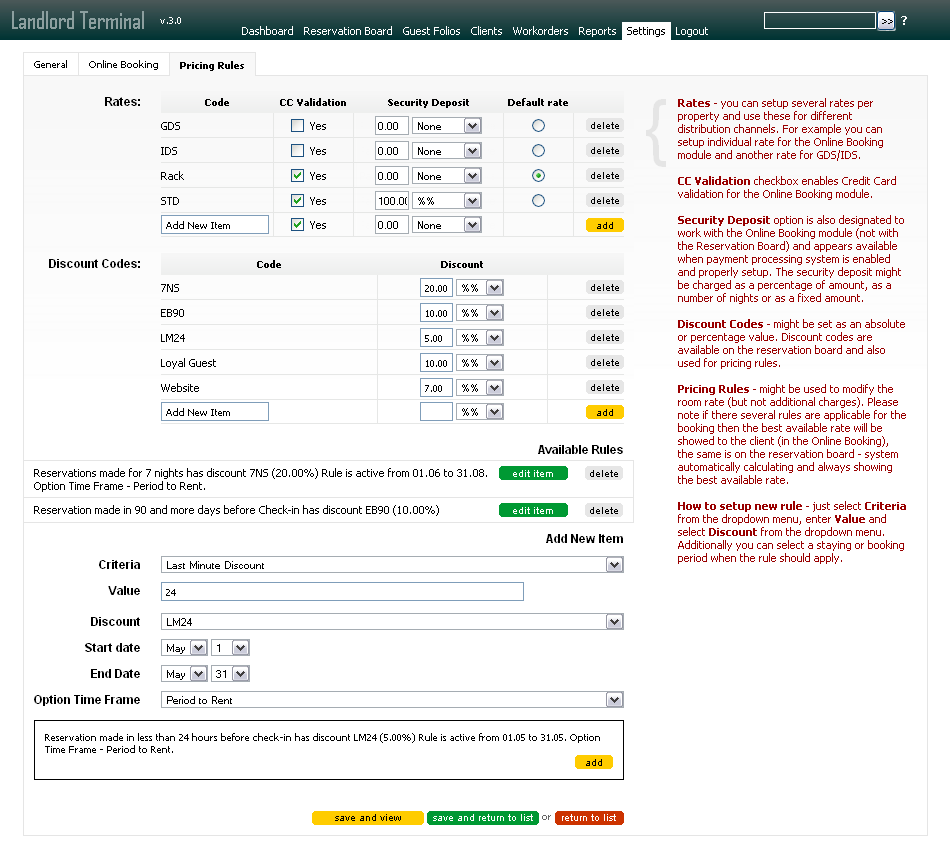Uncheck CC Validation for Rack rate
Image resolution: width=950 pixels, height=847 pixels.
(x=297, y=176)
